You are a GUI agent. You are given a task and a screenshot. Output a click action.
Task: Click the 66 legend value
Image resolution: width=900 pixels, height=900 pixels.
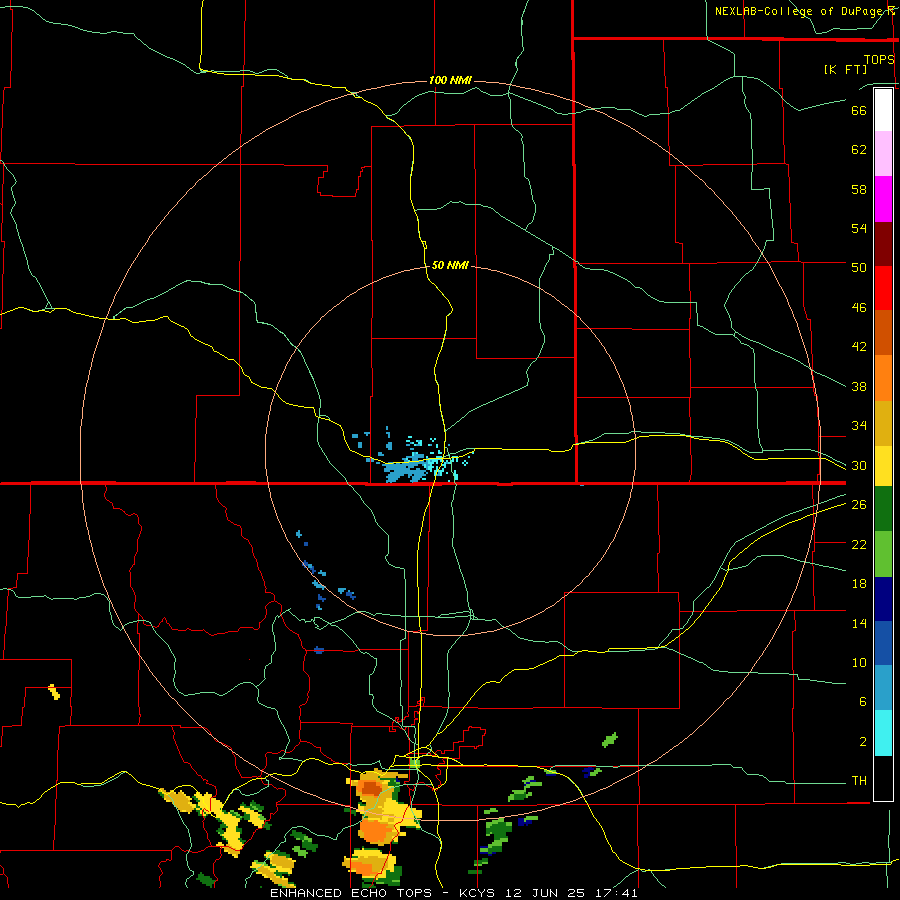859,110
